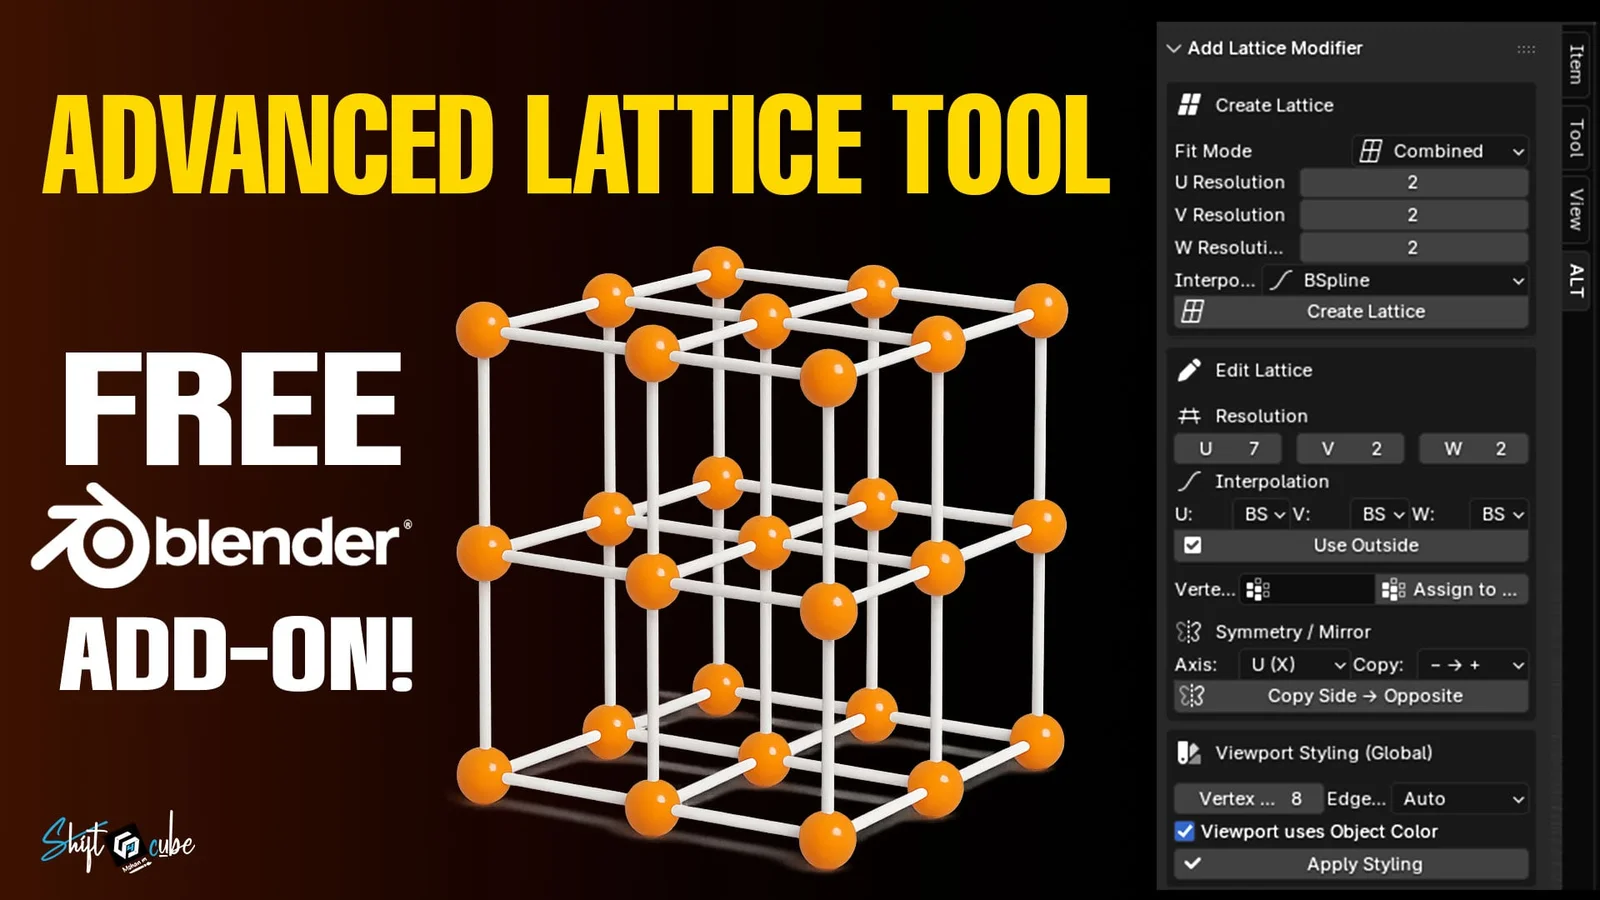Select the Create Lattice grid icon
Screen dimensions: 1600x900
coord(1190,104)
